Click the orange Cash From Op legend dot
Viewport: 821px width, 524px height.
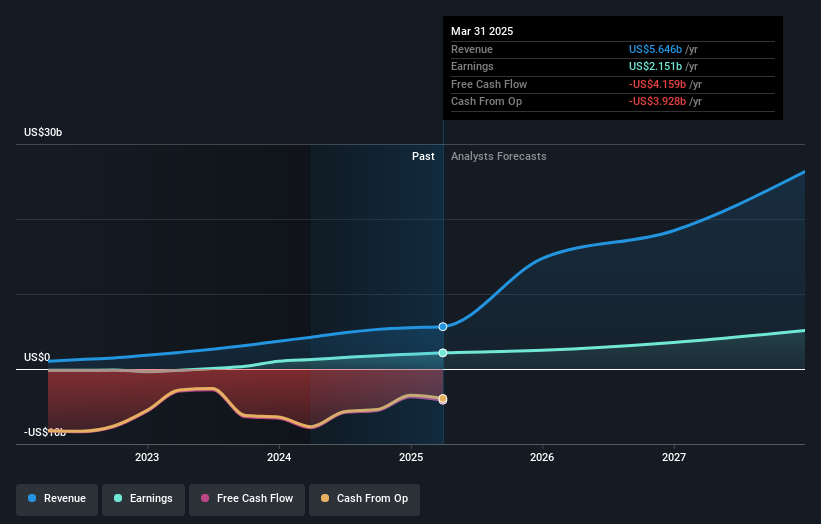click(325, 498)
